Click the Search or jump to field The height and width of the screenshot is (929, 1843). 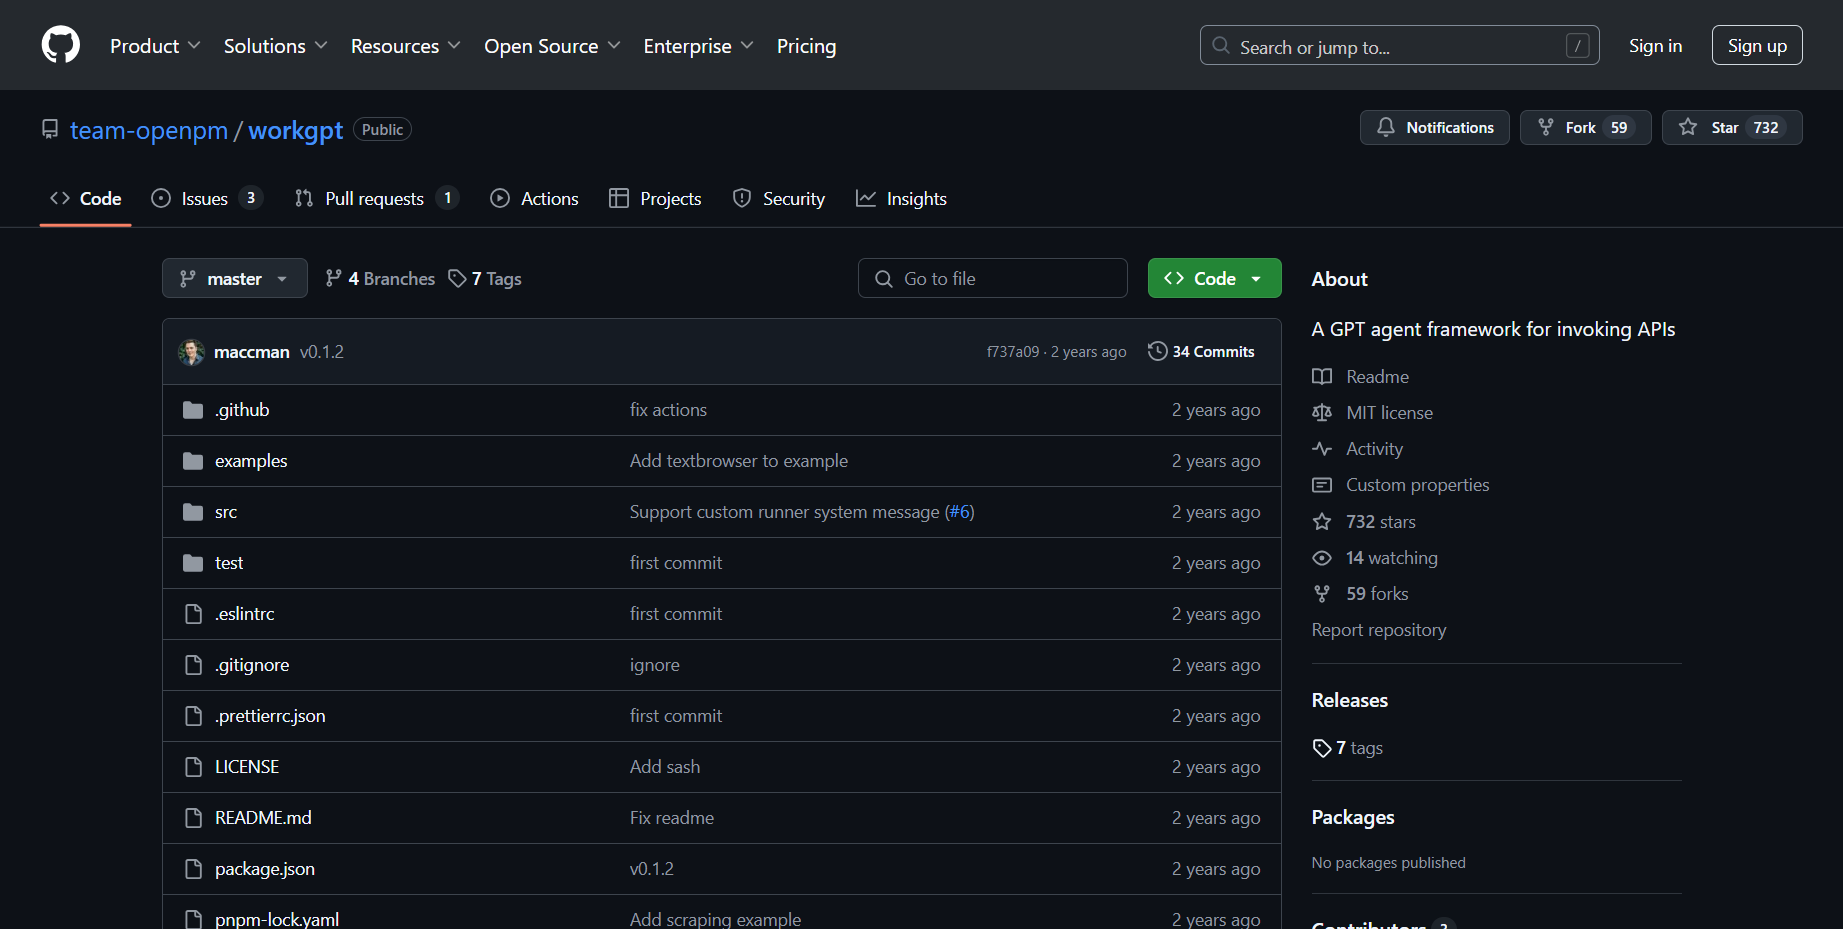(x=1399, y=45)
